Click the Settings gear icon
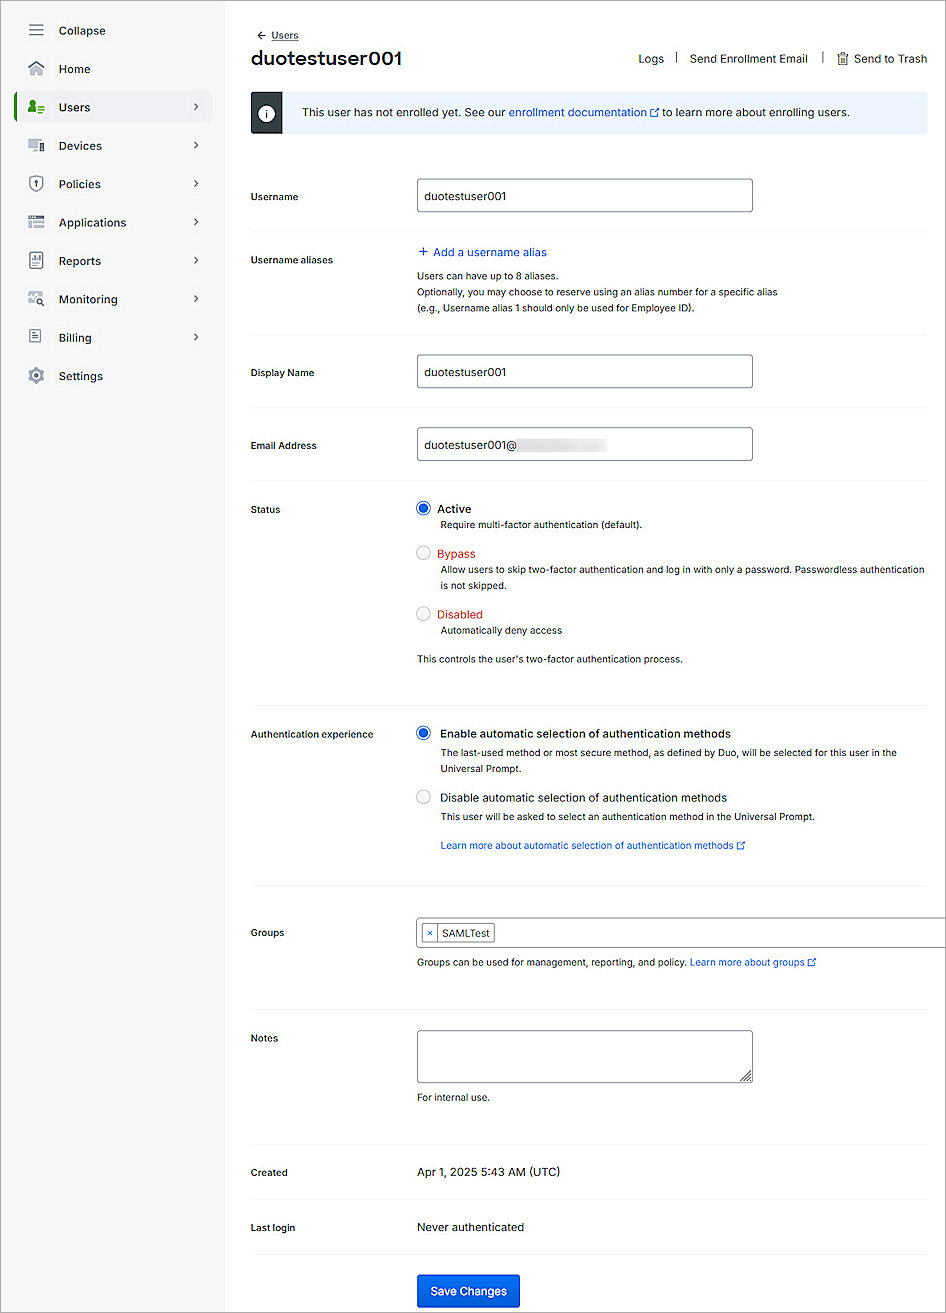 click(36, 376)
